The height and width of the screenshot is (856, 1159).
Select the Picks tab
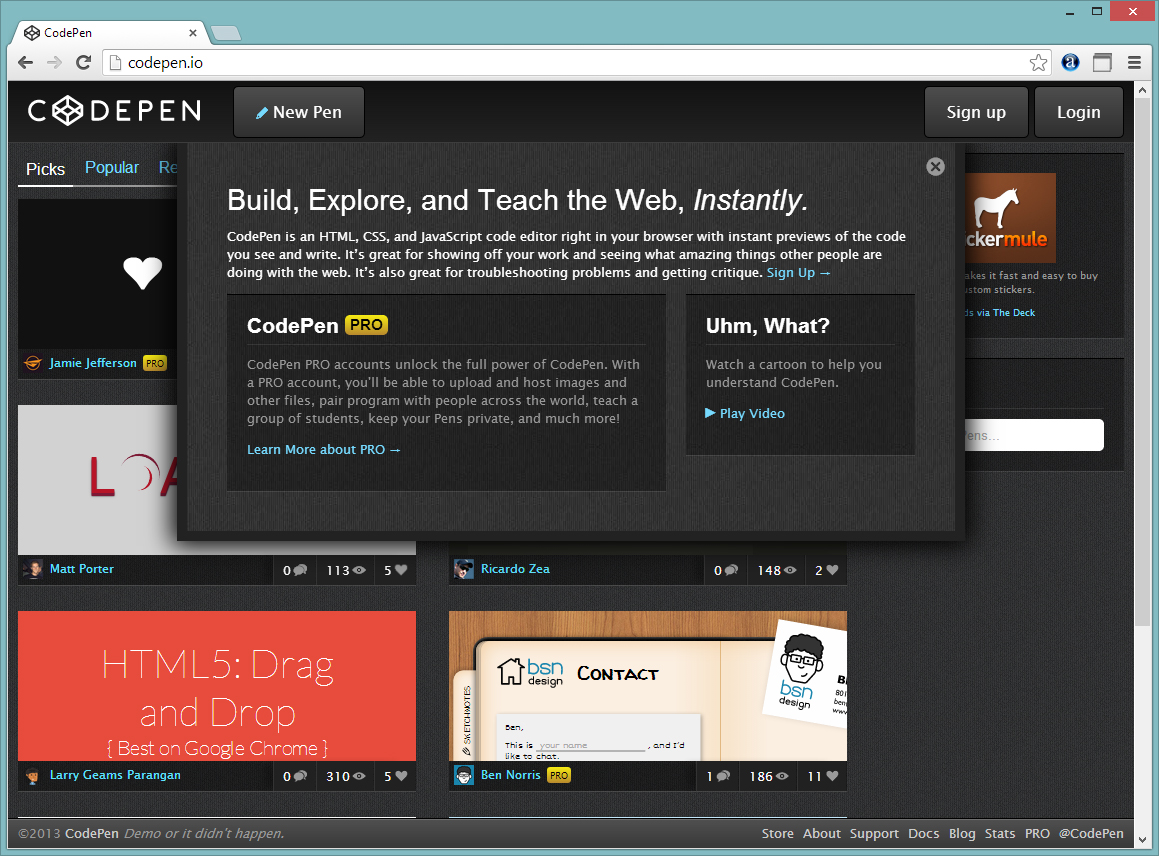tap(46, 169)
